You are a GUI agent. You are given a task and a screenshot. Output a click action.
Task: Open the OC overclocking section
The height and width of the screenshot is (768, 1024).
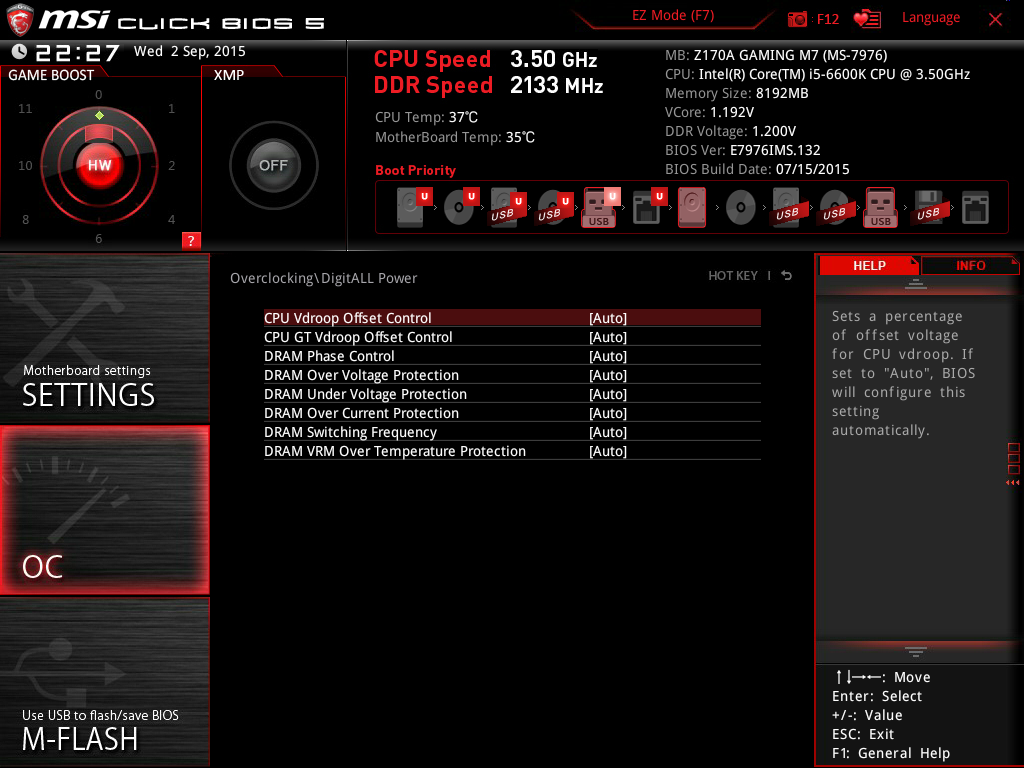(104, 510)
